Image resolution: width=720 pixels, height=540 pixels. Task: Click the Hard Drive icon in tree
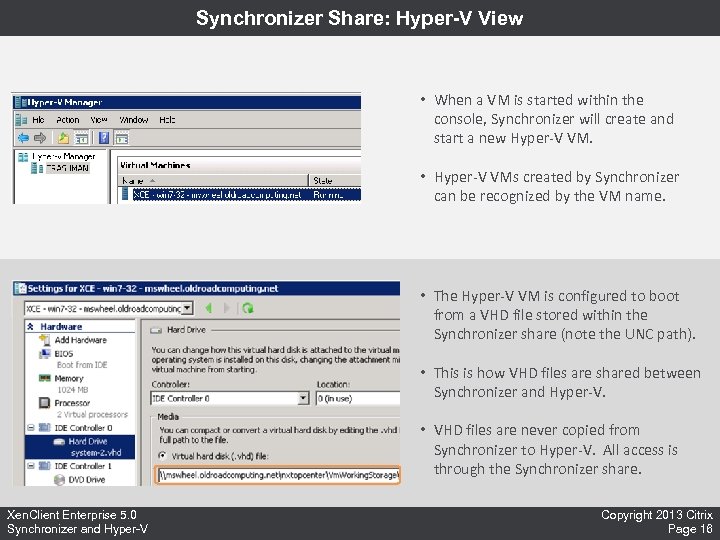click(x=59, y=442)
